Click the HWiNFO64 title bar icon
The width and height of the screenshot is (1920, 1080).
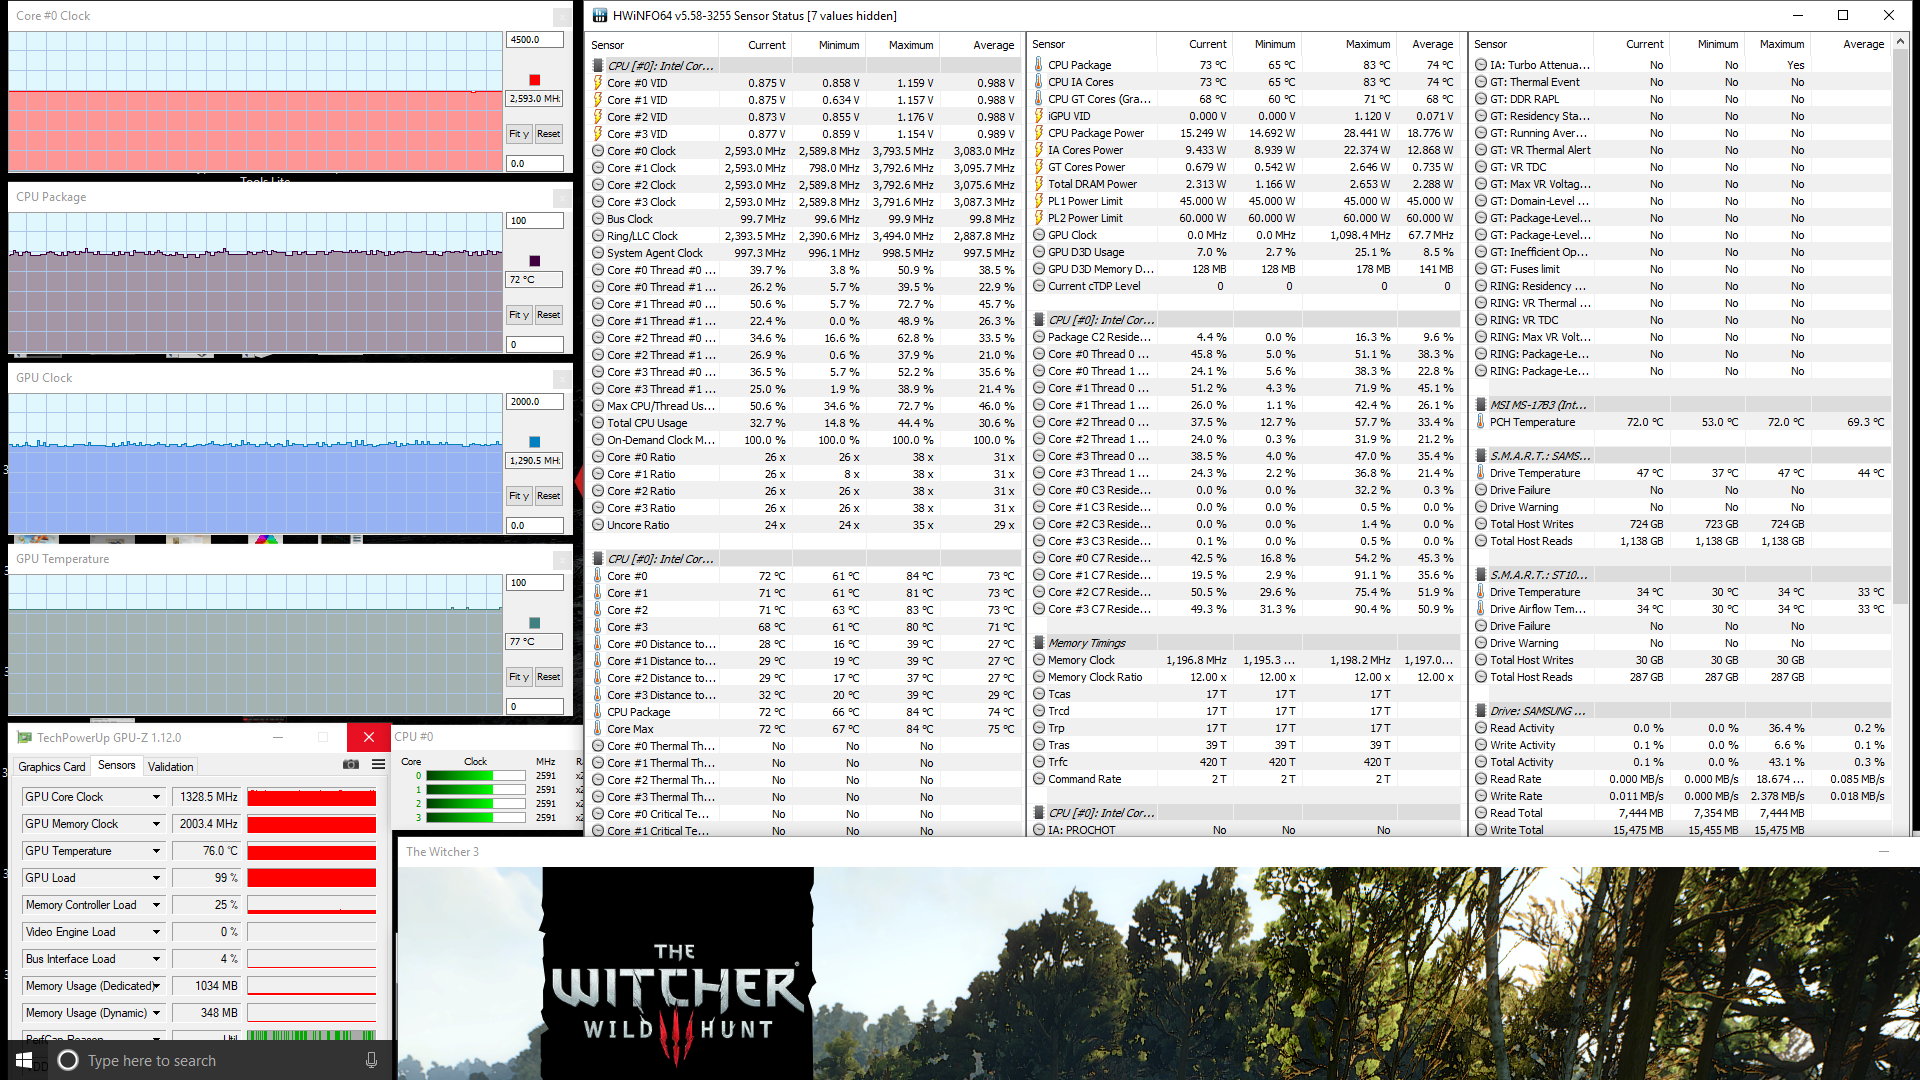[x=599, y=15]
